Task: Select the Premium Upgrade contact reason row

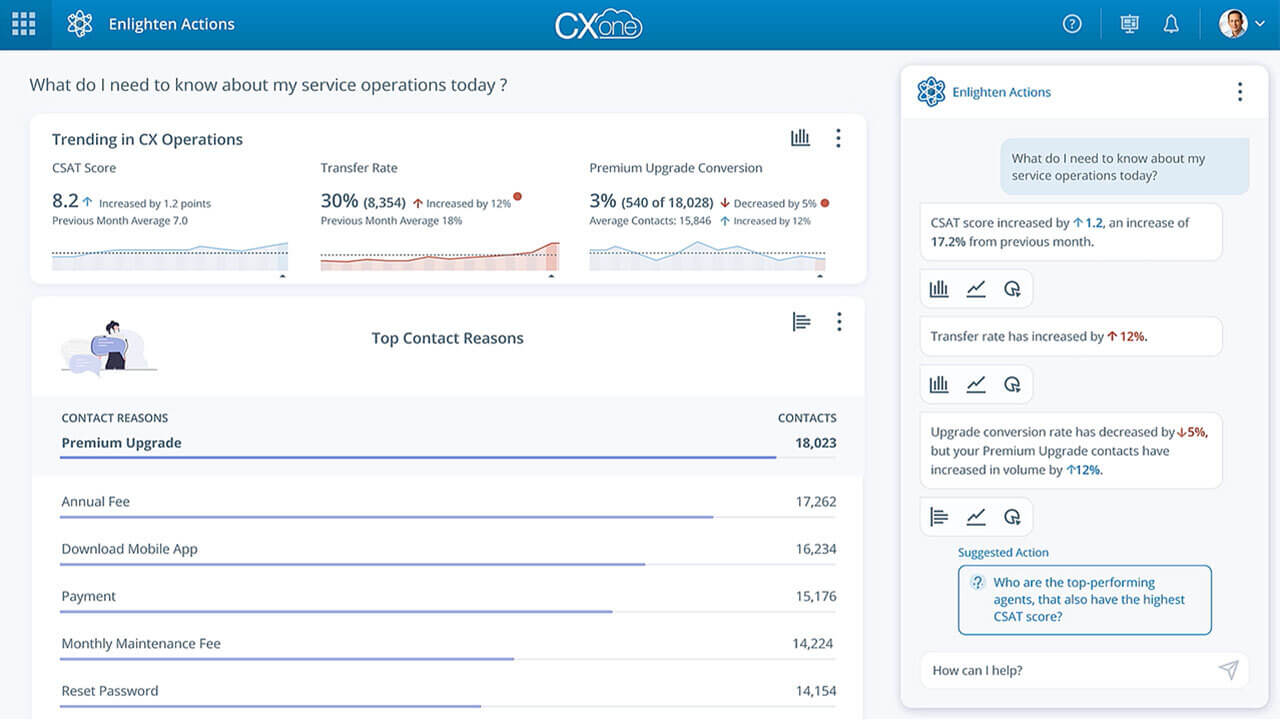Action: (447, 443)
